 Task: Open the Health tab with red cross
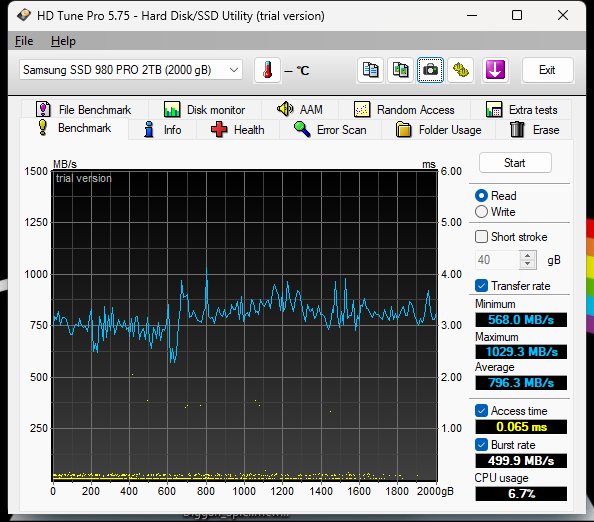tap(238, 130)
